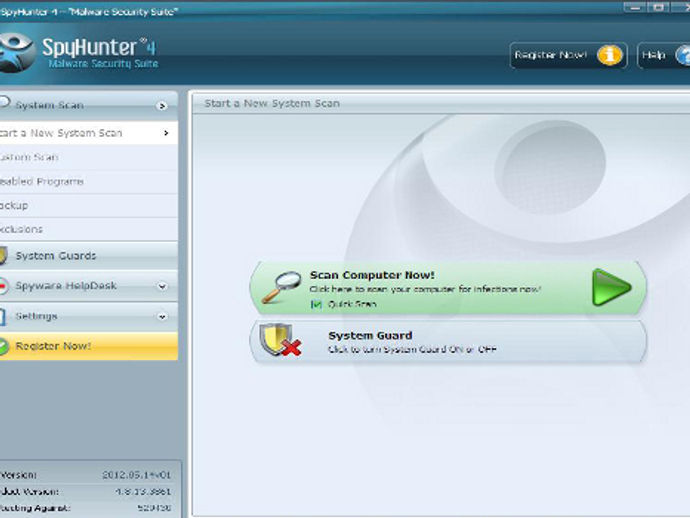Click the orange info icon beside Register Now
The width and height of the screenshot is (690, 518).
(x=609, y=55)
